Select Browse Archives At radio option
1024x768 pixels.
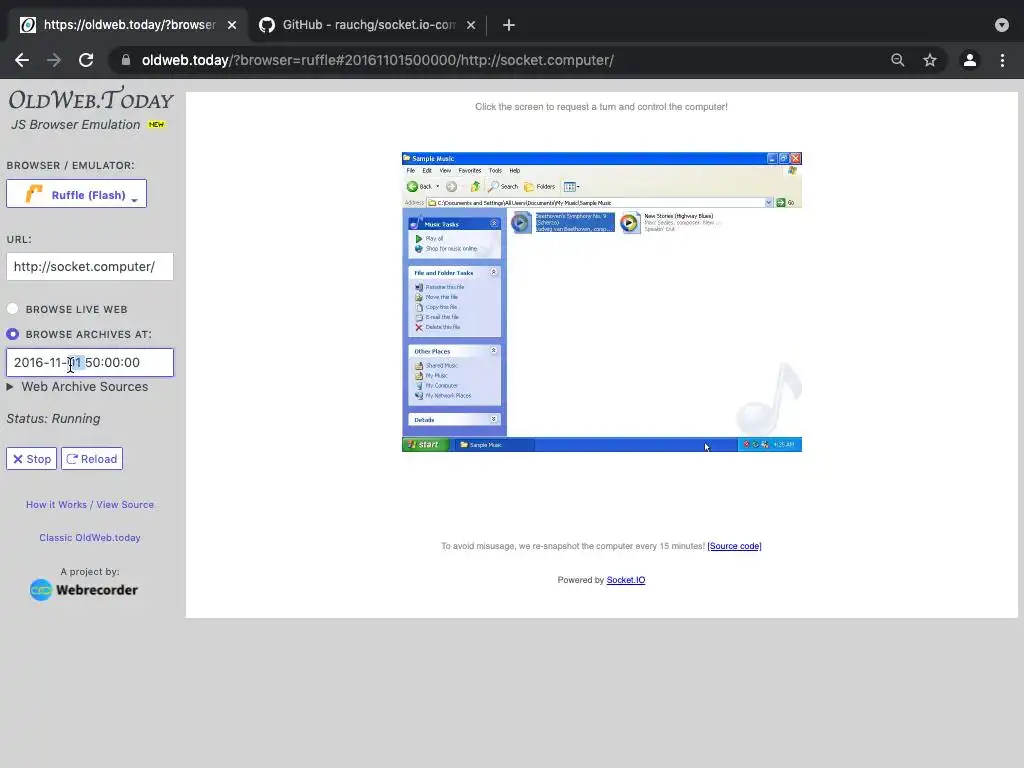[x=12, y=334]
